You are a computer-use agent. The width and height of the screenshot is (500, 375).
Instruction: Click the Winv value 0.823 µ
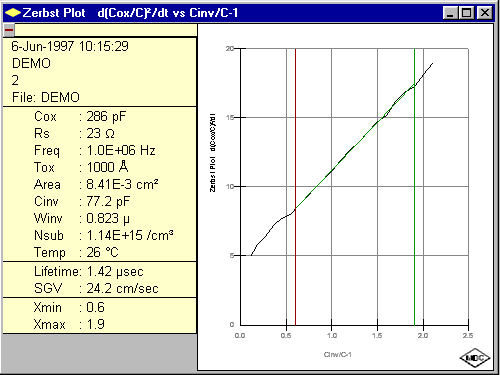tap(108, 219)
